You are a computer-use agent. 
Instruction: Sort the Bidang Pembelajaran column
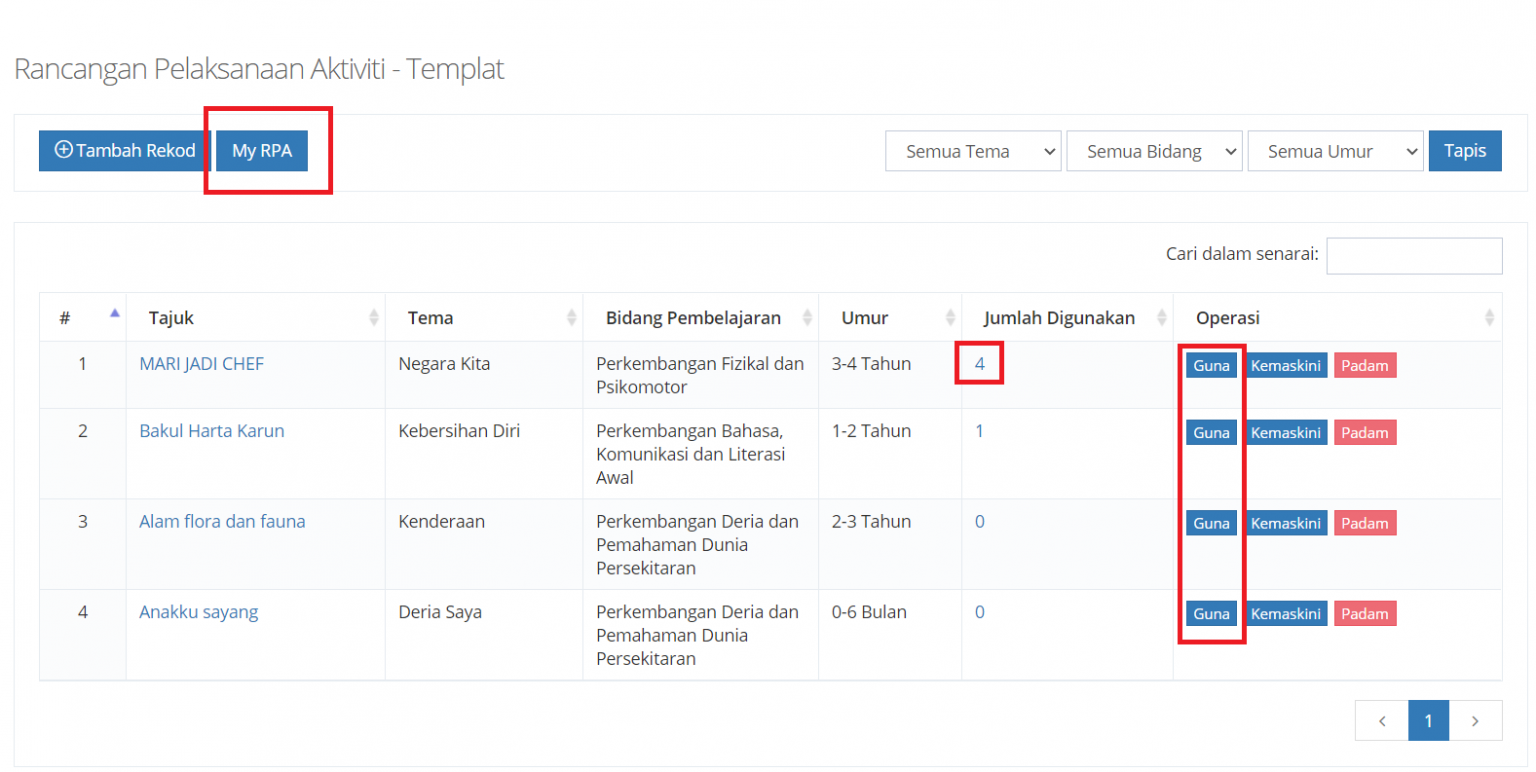coord(808,317)
